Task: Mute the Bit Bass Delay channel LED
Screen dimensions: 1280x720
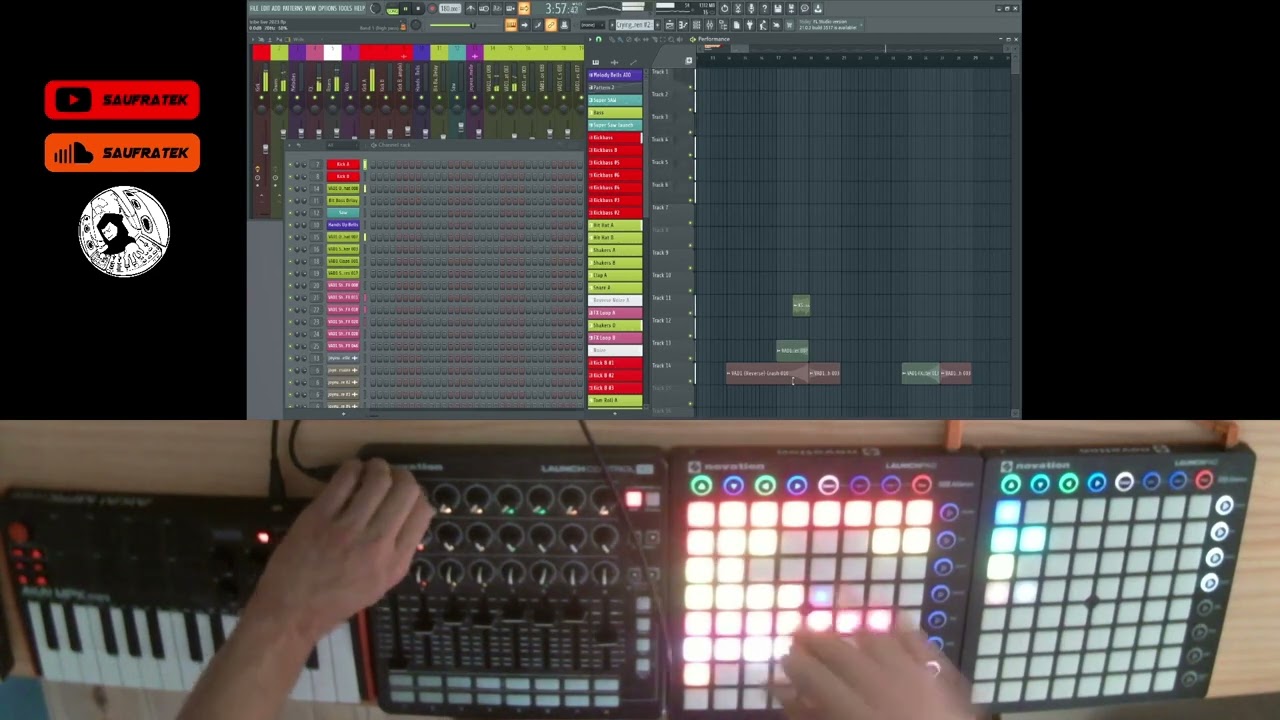Action: (290, 200)
